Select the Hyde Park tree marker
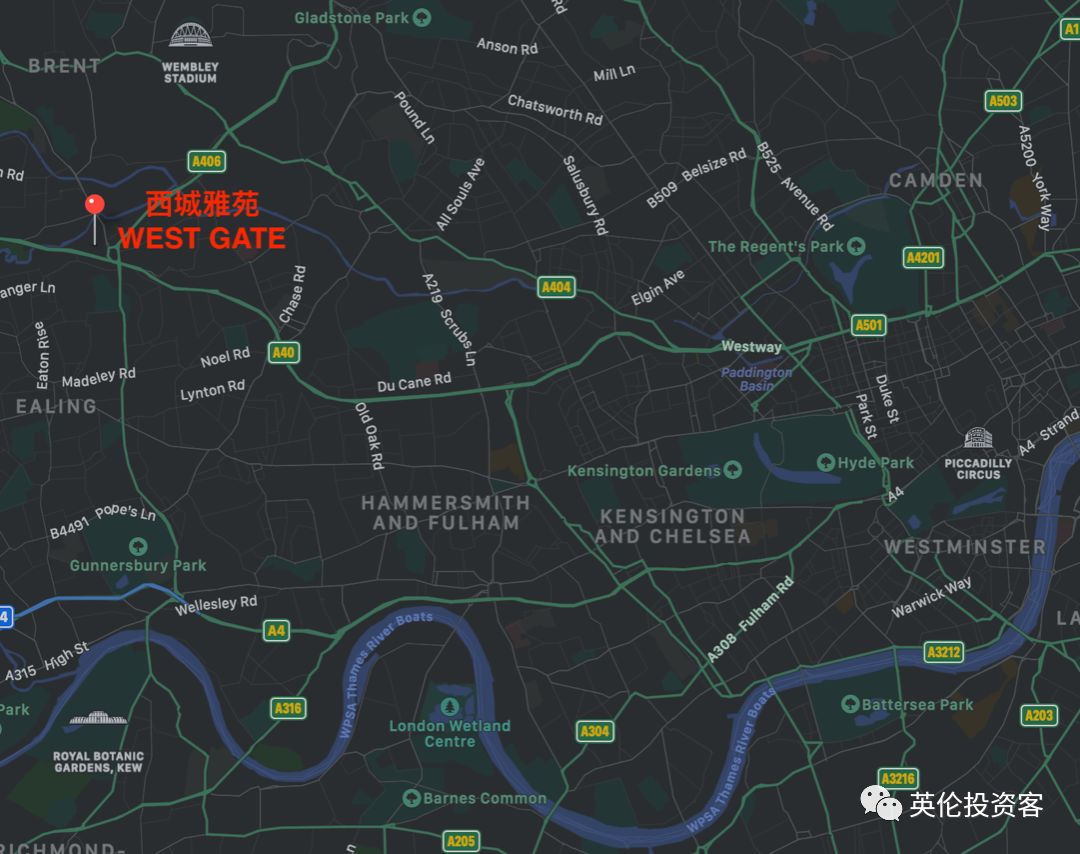 825,462
